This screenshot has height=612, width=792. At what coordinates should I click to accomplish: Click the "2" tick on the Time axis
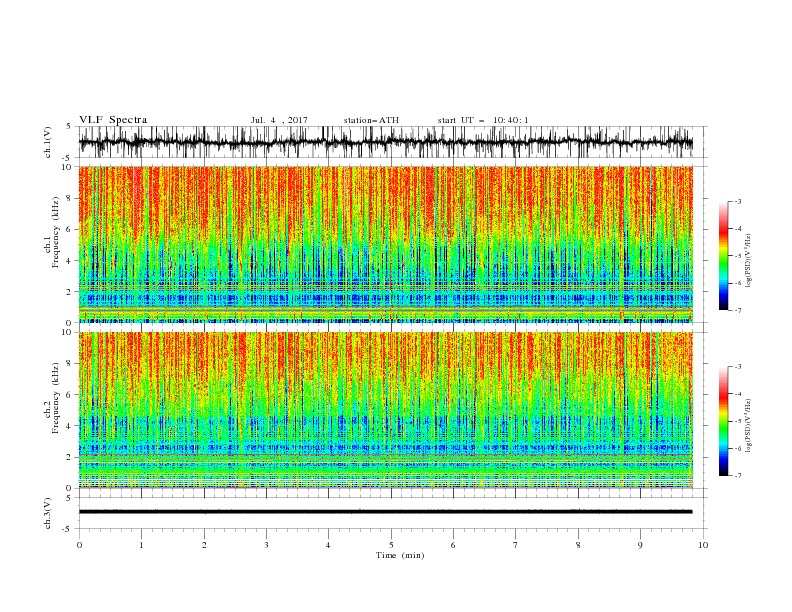pyautogui.click(x=204, y=545)
